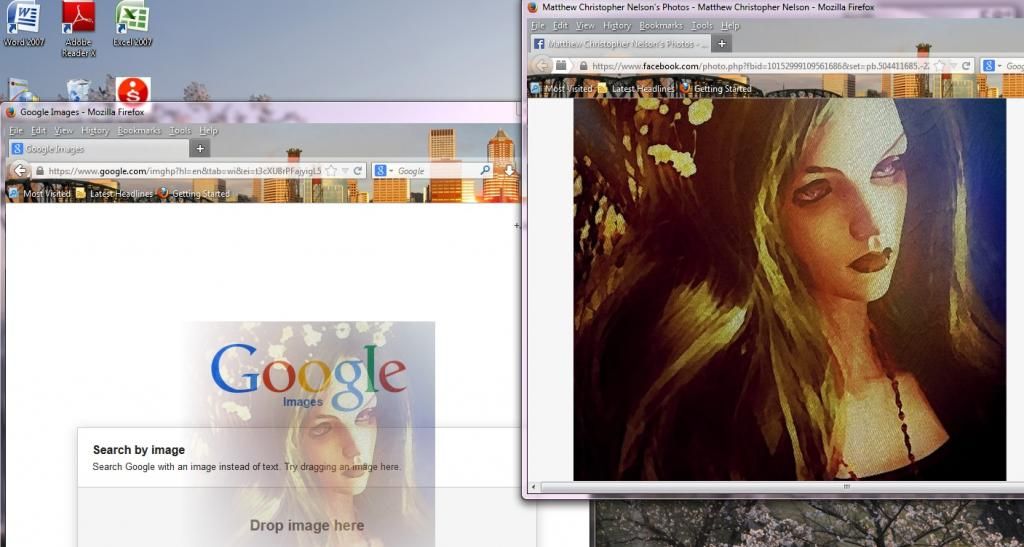Bookmark the Google Images page with the star

tap(331, 171)
